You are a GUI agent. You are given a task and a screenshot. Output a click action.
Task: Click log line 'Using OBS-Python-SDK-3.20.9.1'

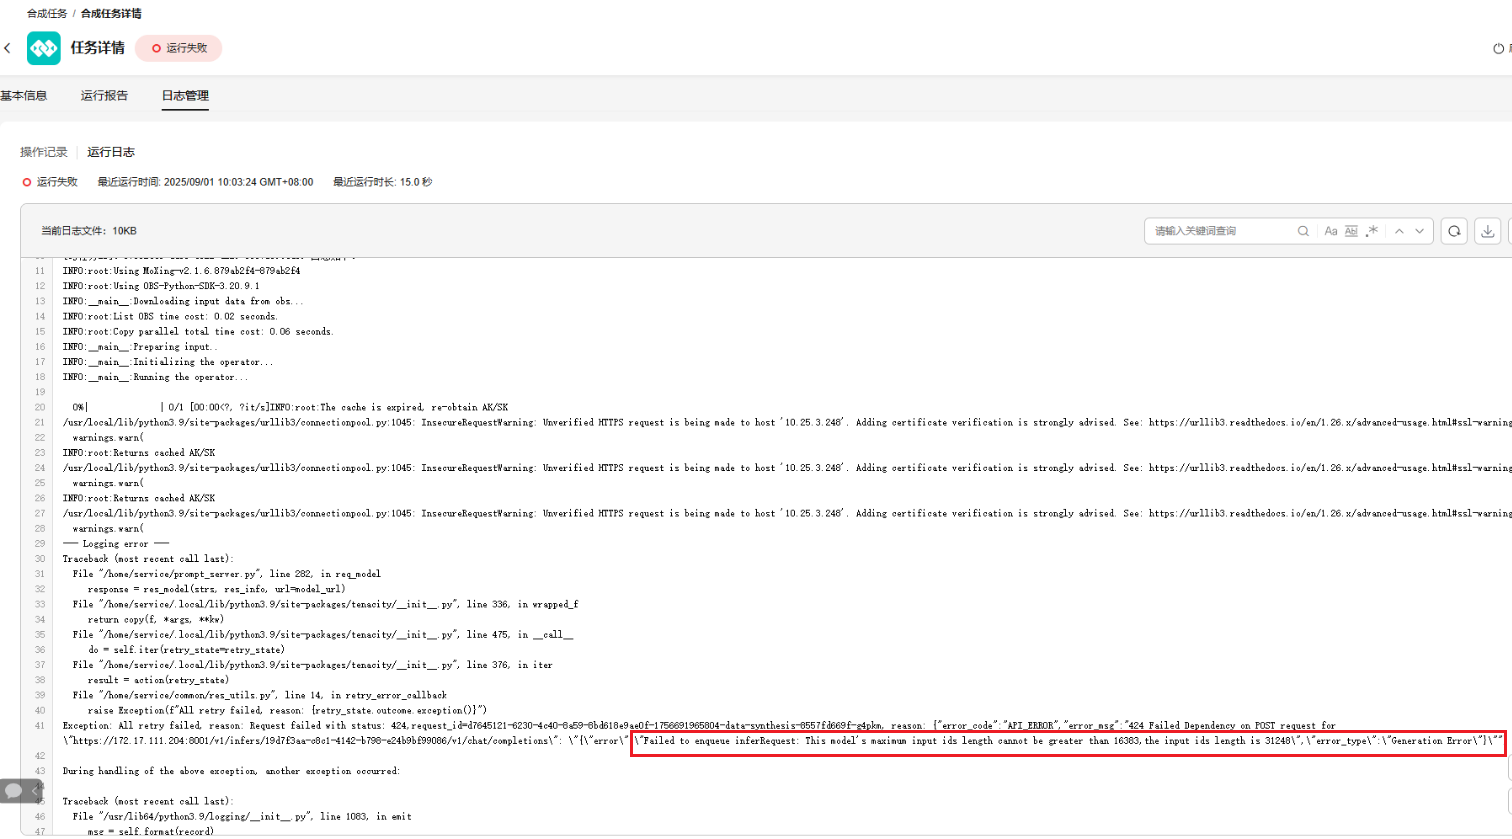click(161, 286)
